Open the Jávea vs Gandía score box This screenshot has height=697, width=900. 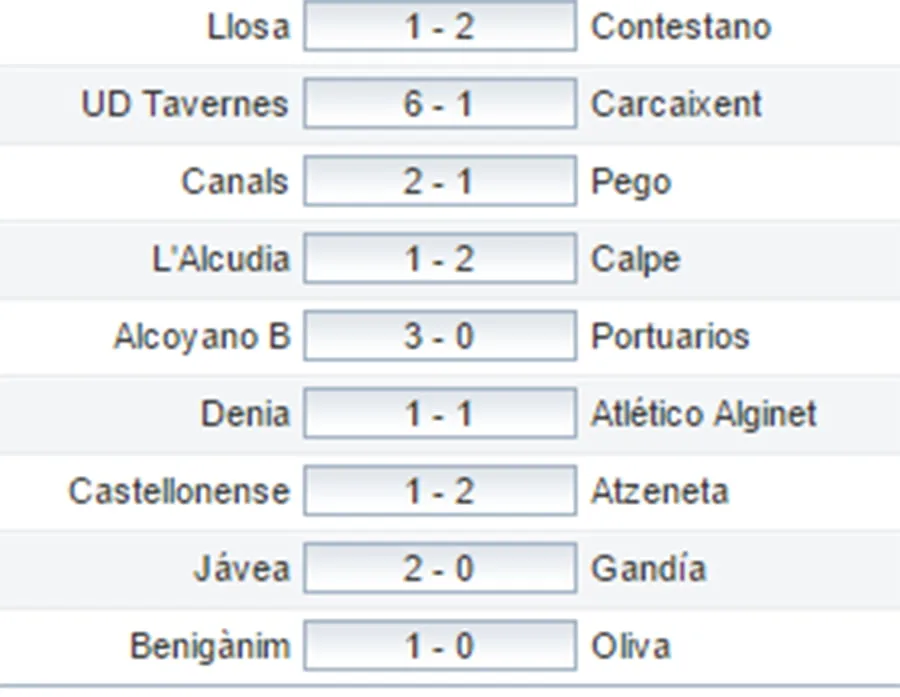pos(440,568)
